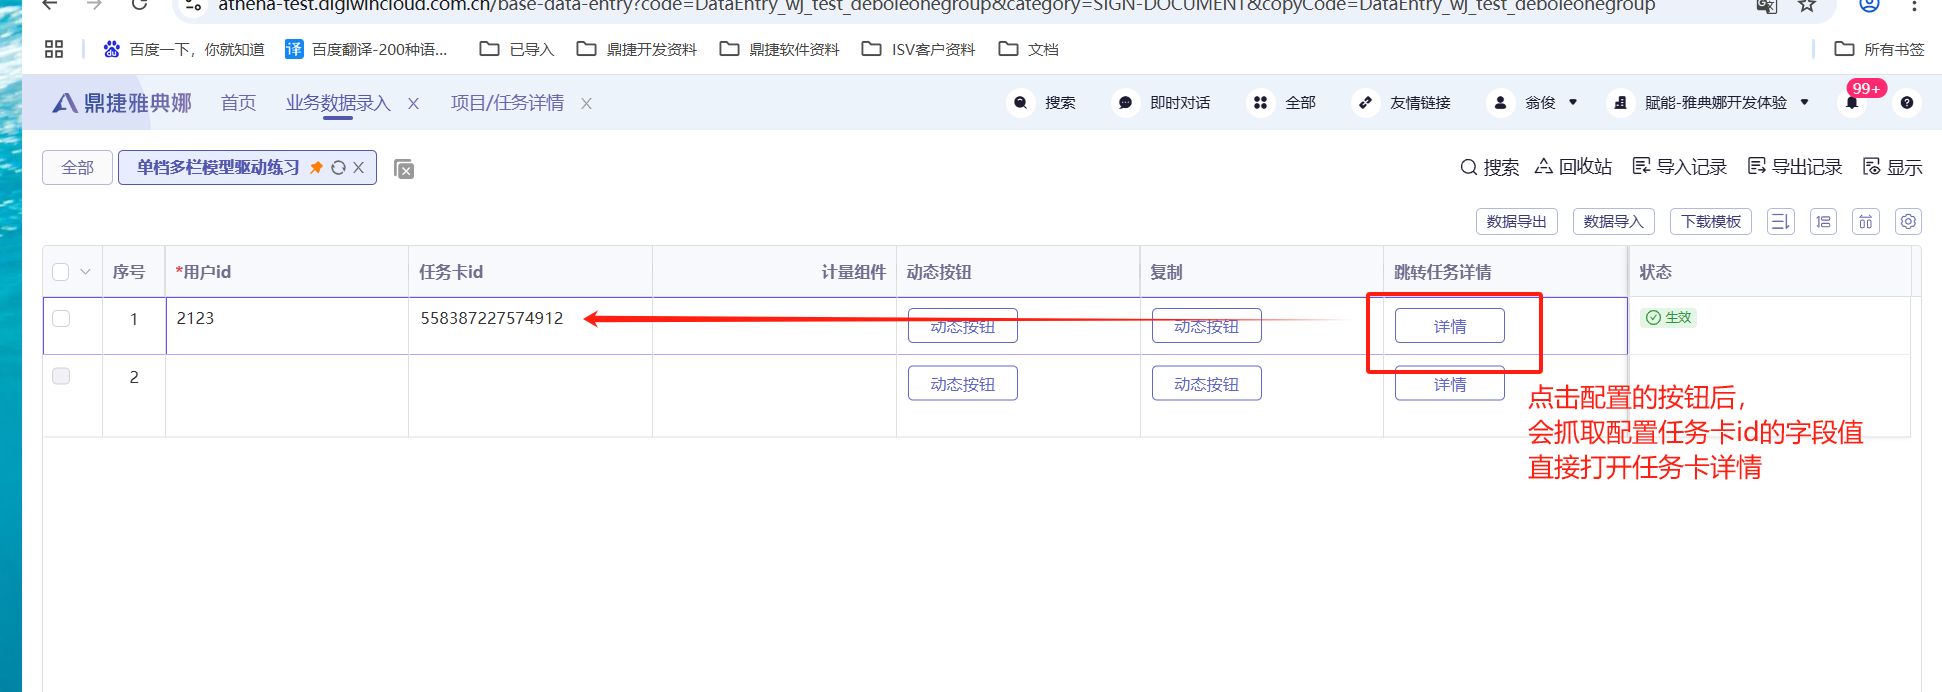Image resolution: width=1942 pixels, height=692 pixels.
Task: Click the 计量组件 column header
Action: [x=774, y=272]
